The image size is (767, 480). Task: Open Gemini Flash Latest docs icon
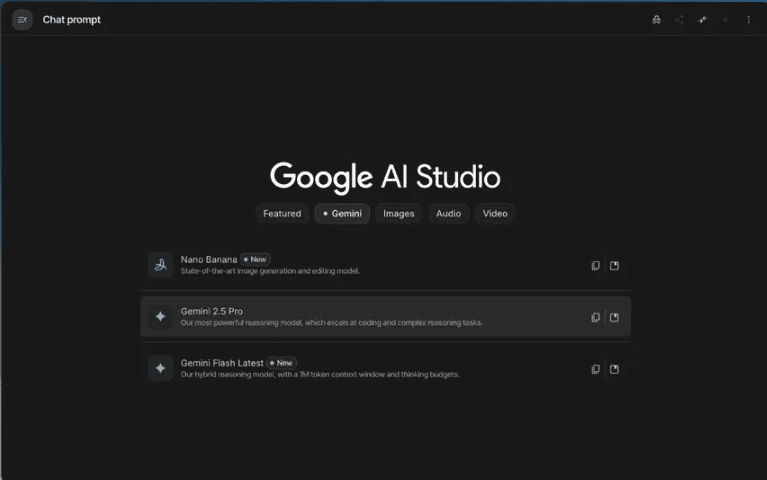(x=614, y=369)
